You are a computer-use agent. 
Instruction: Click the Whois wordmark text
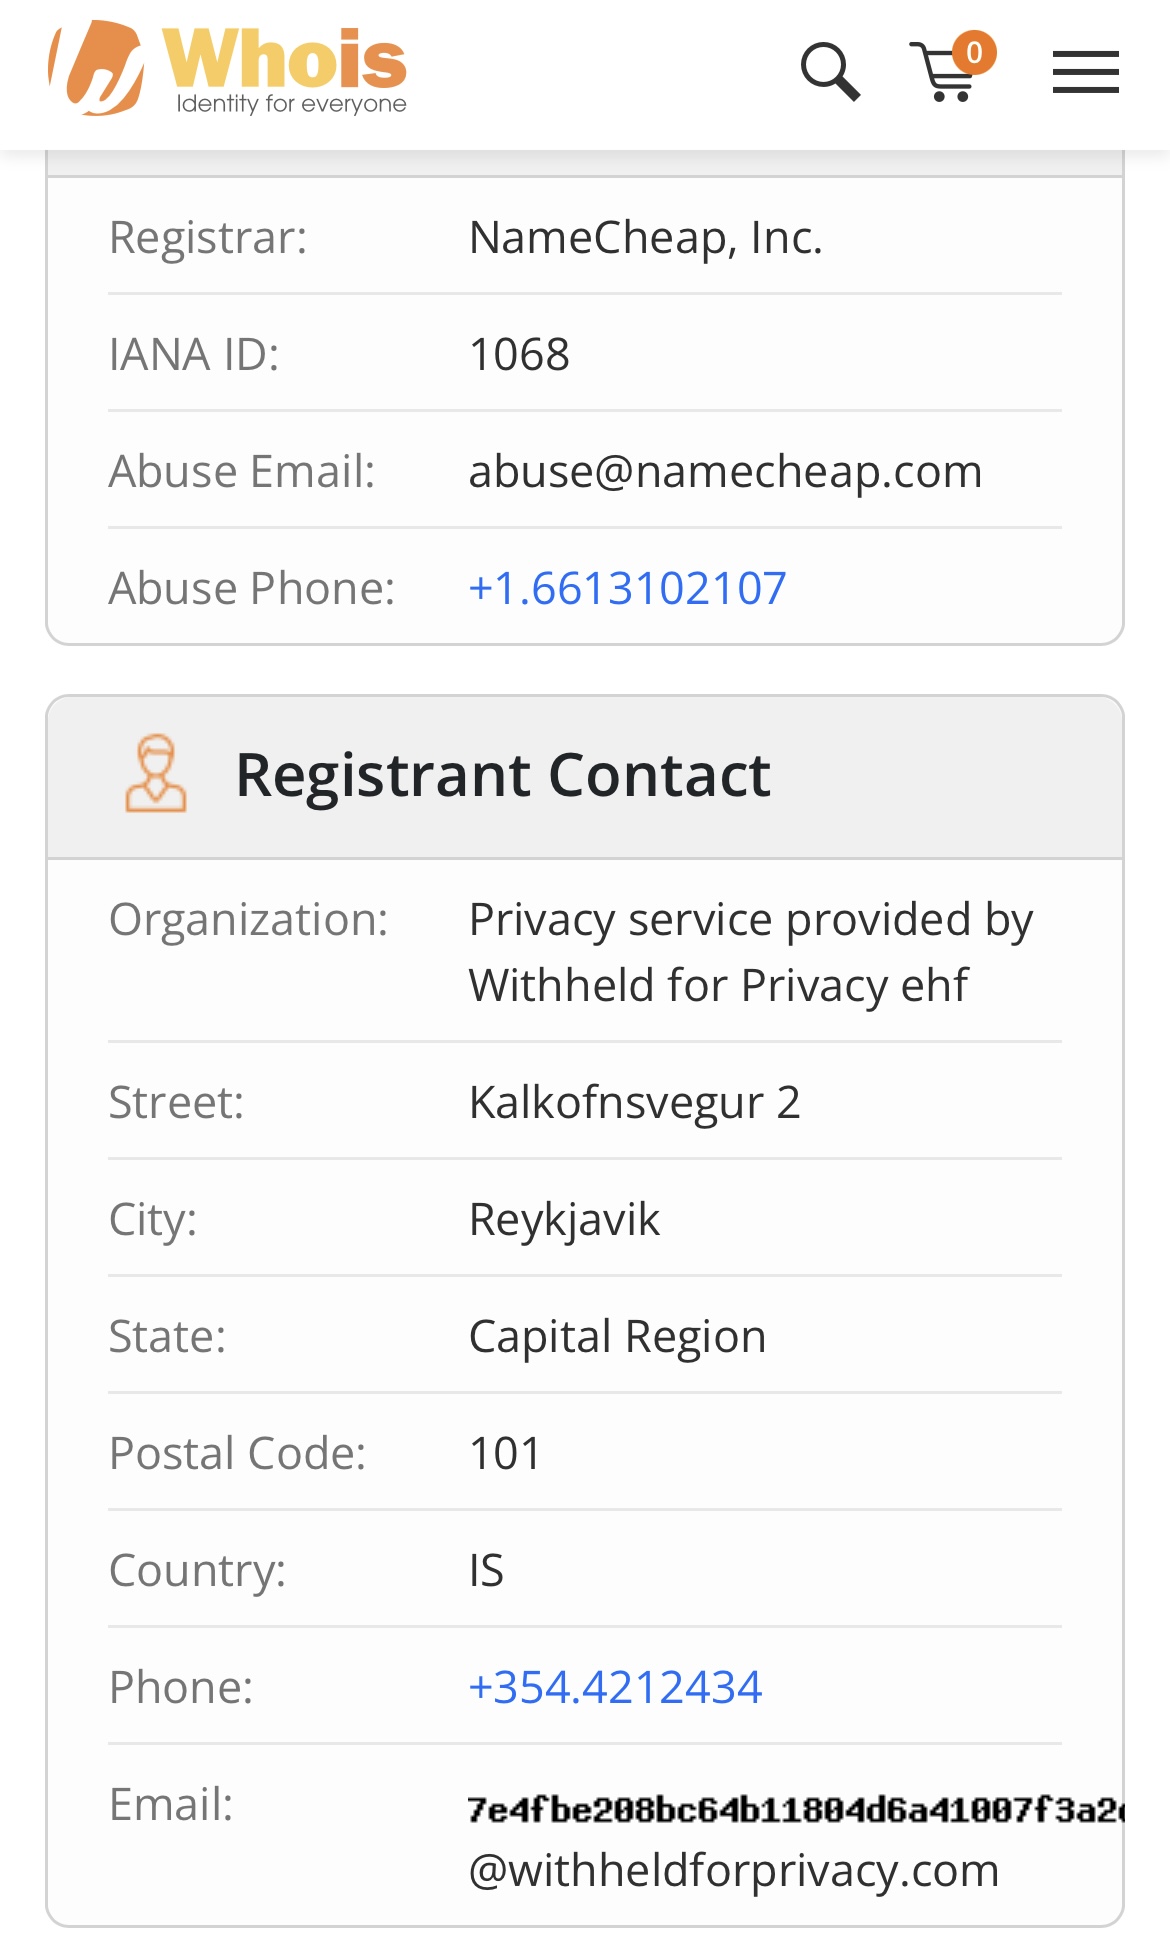pyautogui.click(x=286, y=60)
